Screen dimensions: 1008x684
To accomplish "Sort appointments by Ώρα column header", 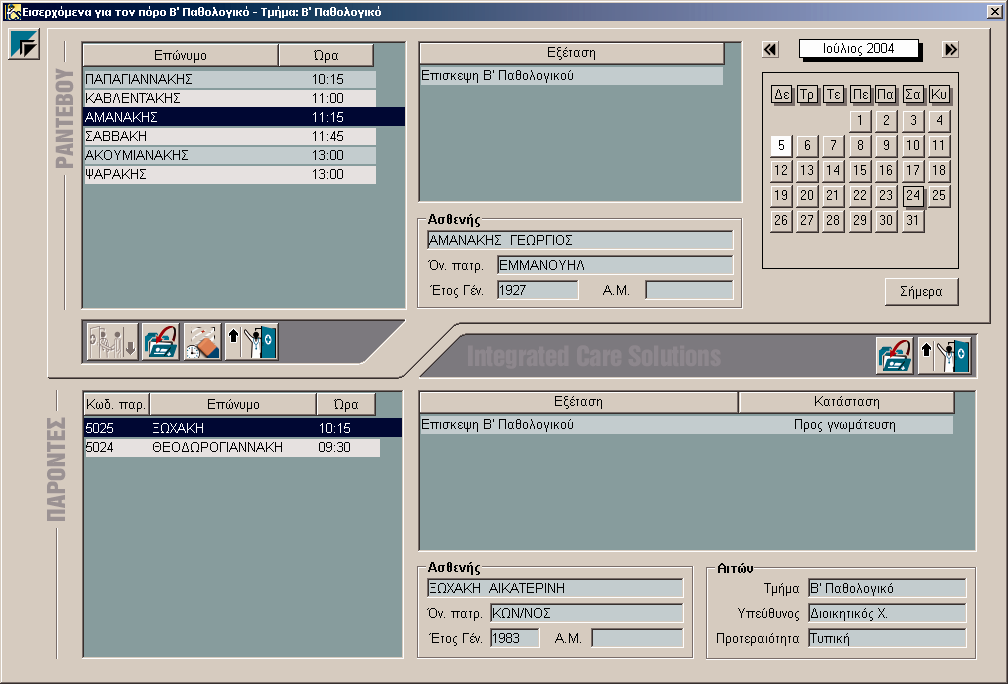I will click(326, 55).
